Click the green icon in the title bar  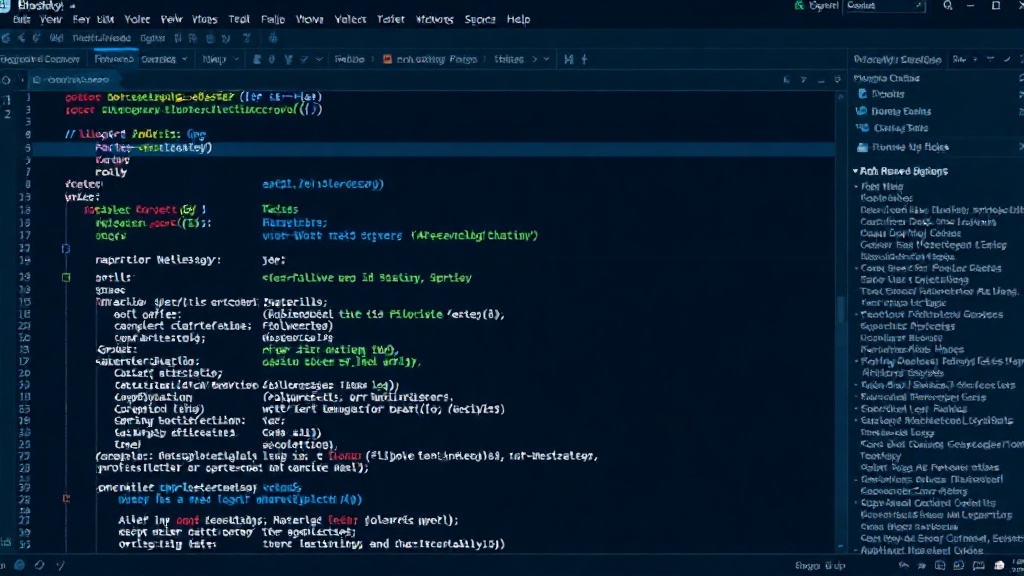(799, 6)
